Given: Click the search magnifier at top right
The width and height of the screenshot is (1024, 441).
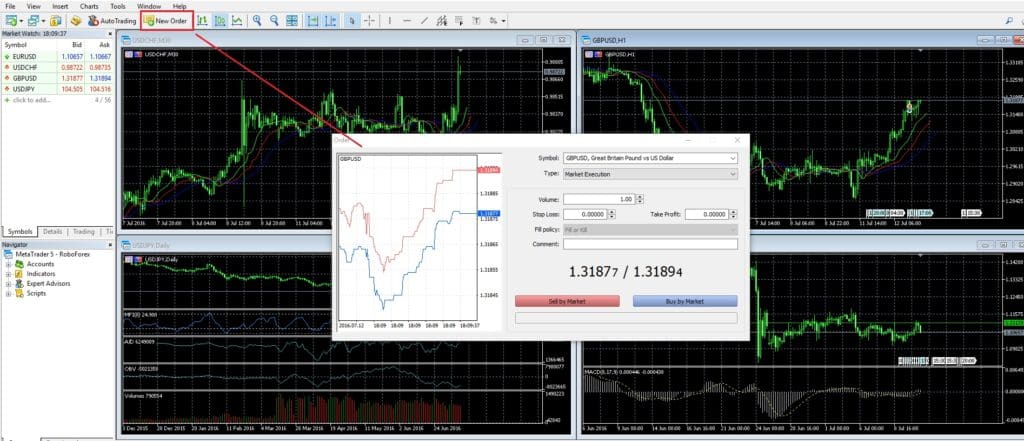Looking at the screenshot, I should [1009, 21].
